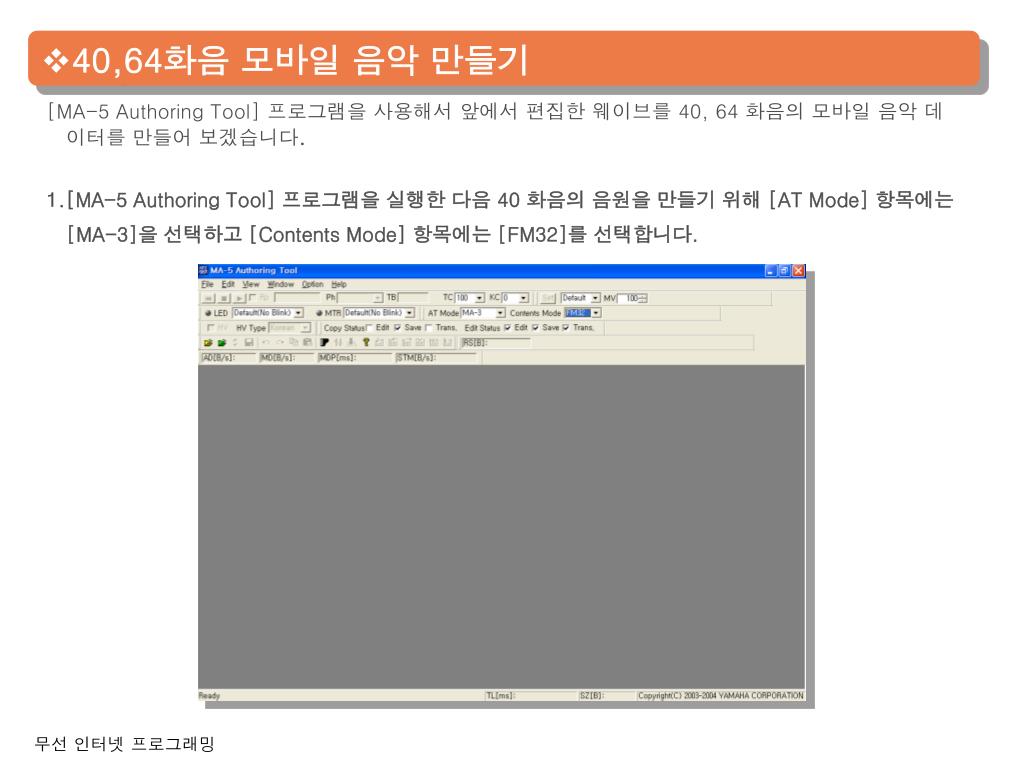Open the Edit menu

[x=228, y=284]
